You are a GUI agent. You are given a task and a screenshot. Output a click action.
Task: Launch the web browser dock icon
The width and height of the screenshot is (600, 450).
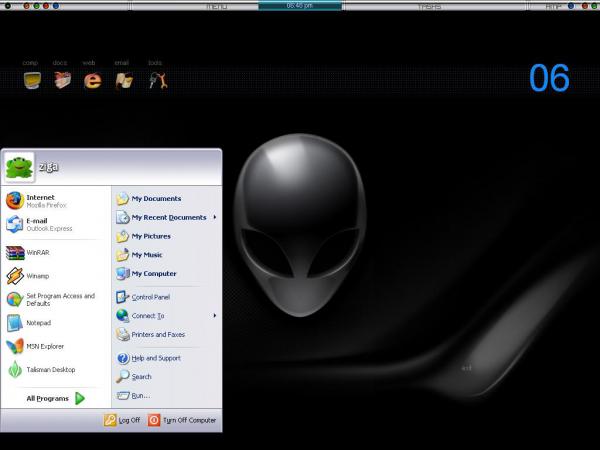coord(93,80)
